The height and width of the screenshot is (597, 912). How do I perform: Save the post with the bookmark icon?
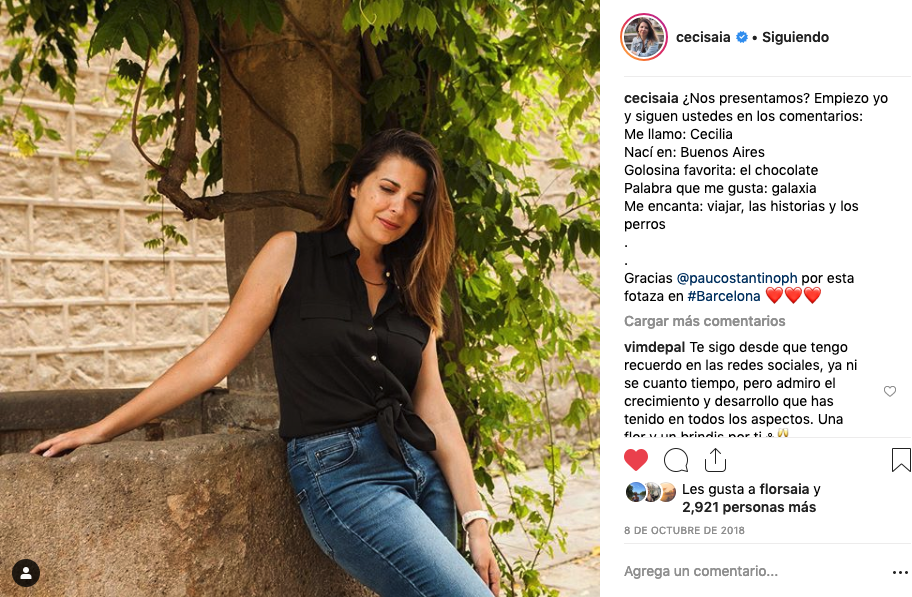(901, 460)
